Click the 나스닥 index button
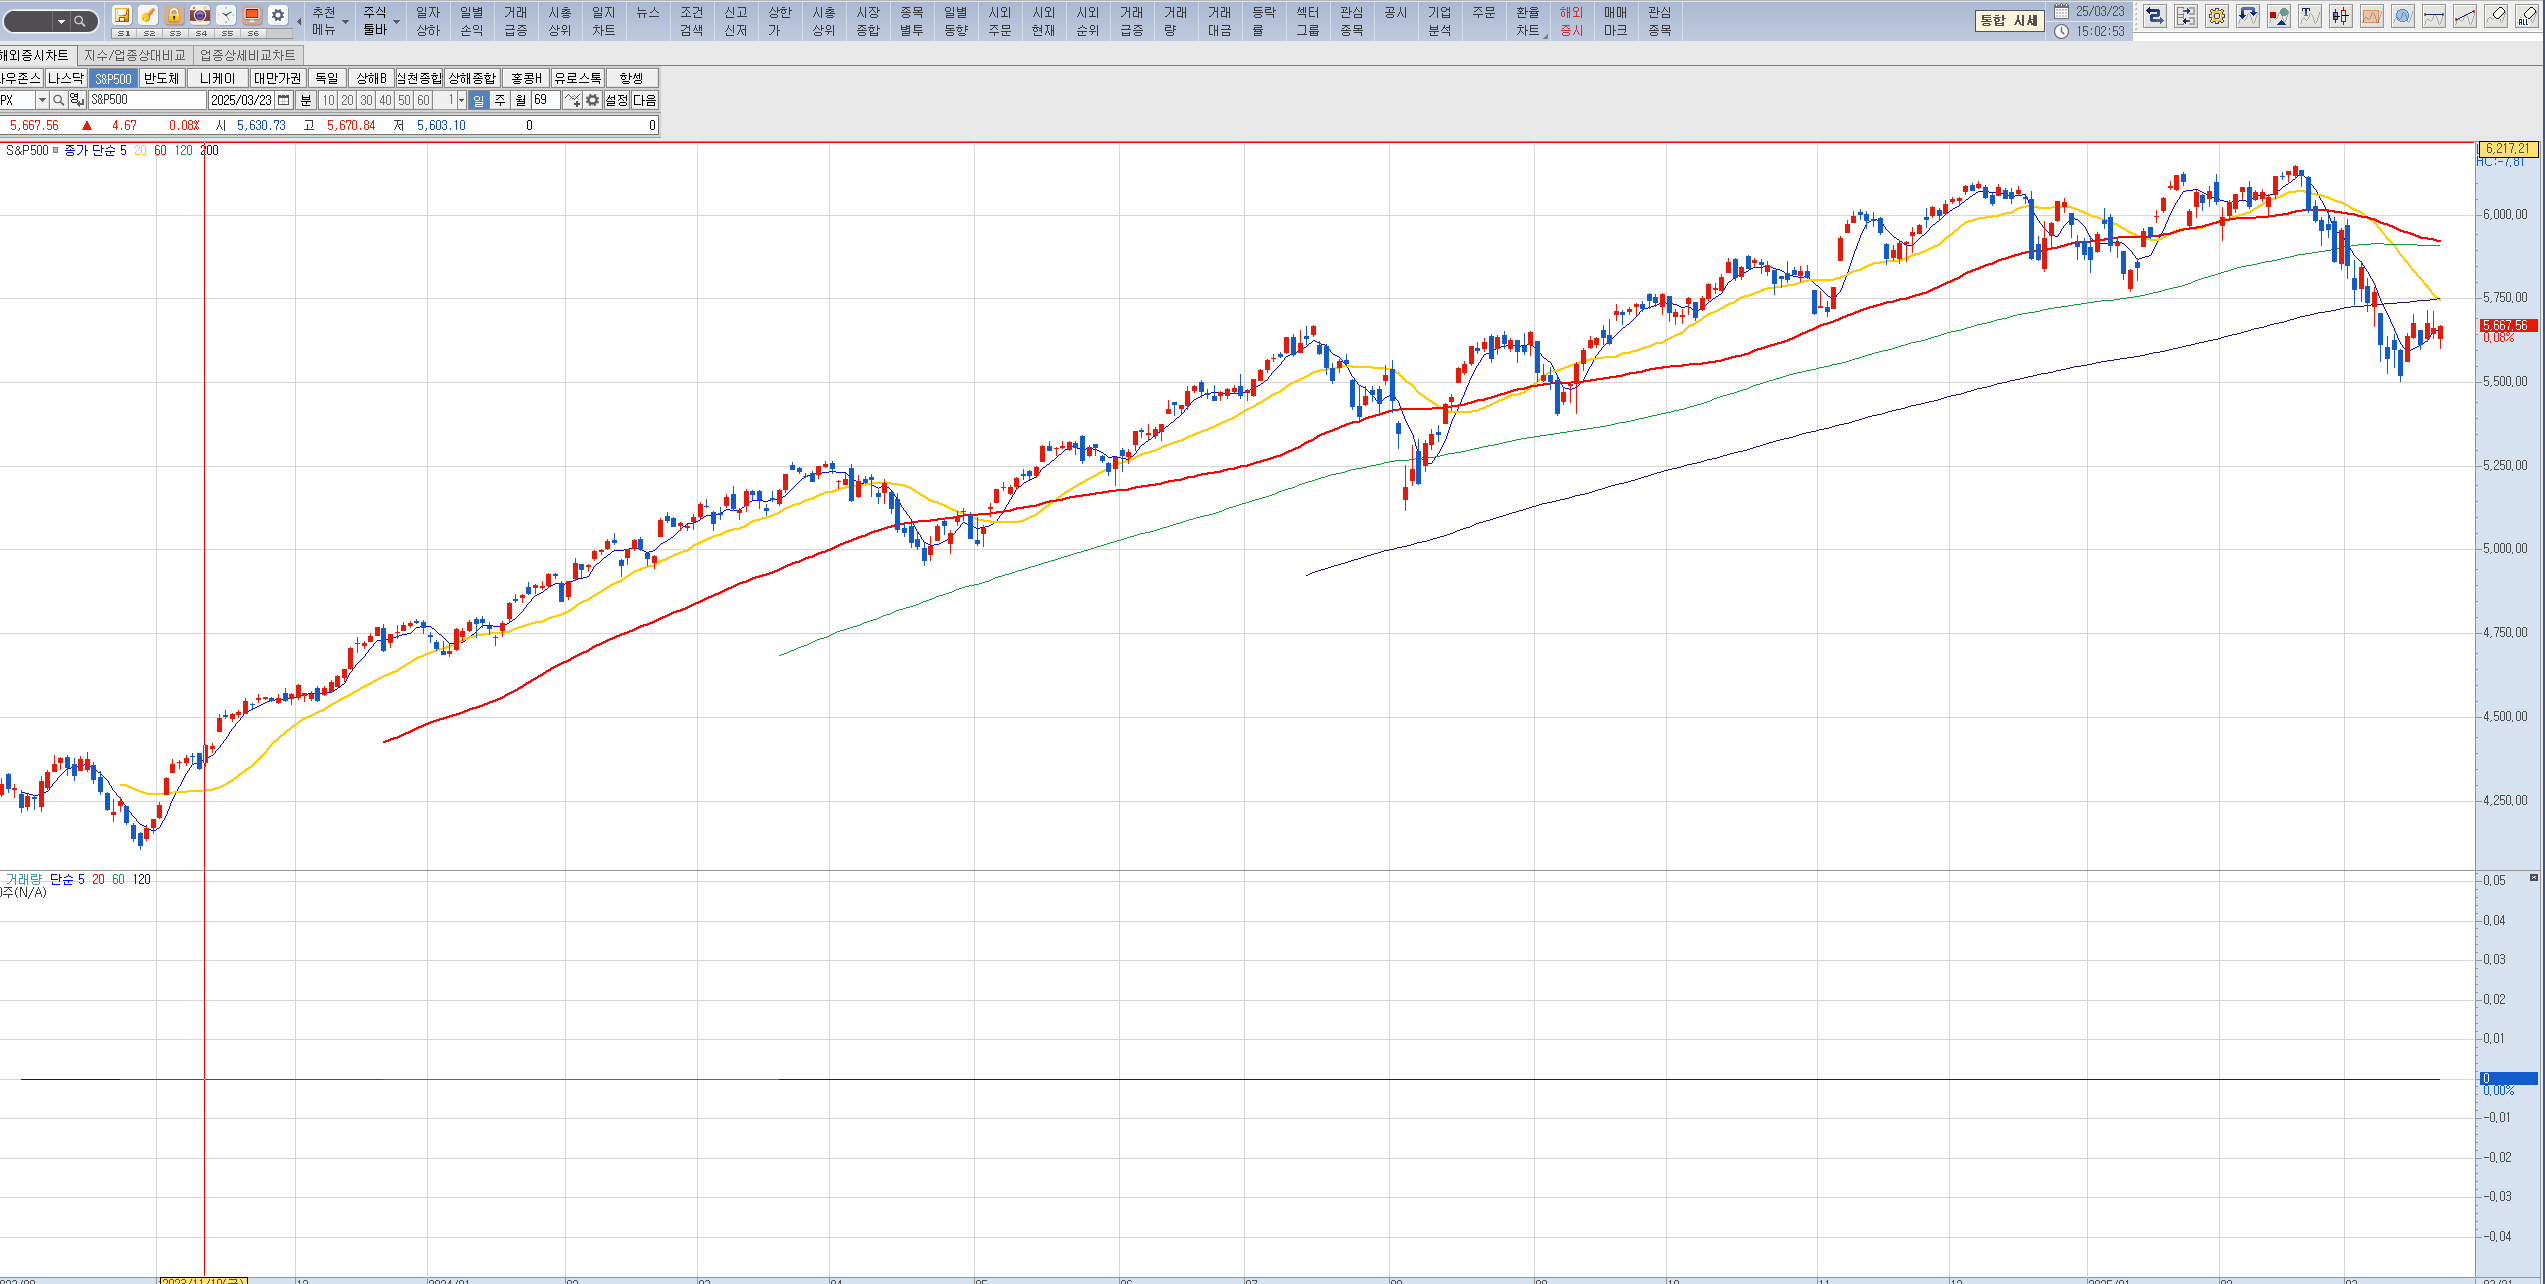This screenshot has height=1284, width=2545. coord(66,78)
